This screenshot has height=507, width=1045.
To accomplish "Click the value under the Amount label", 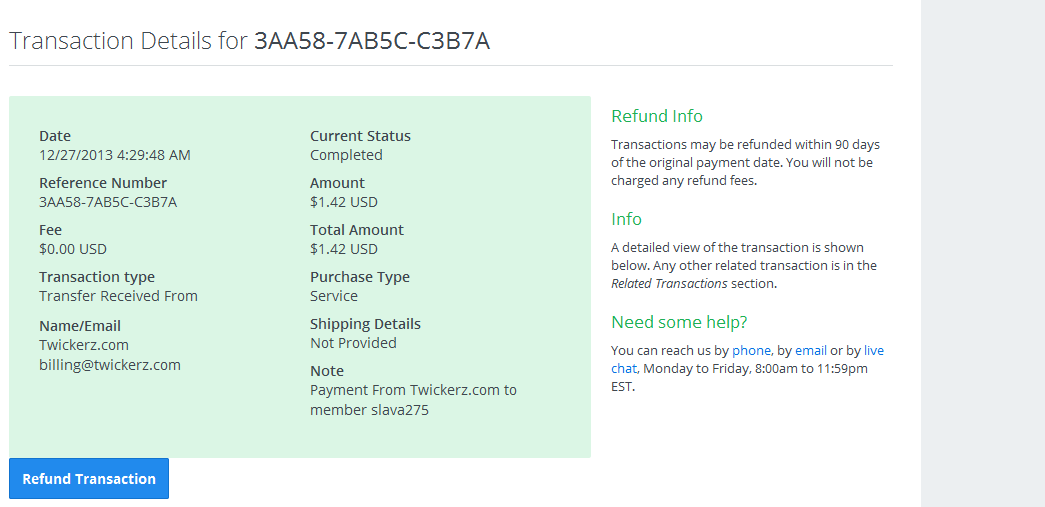I will click(x=344, y=202).
